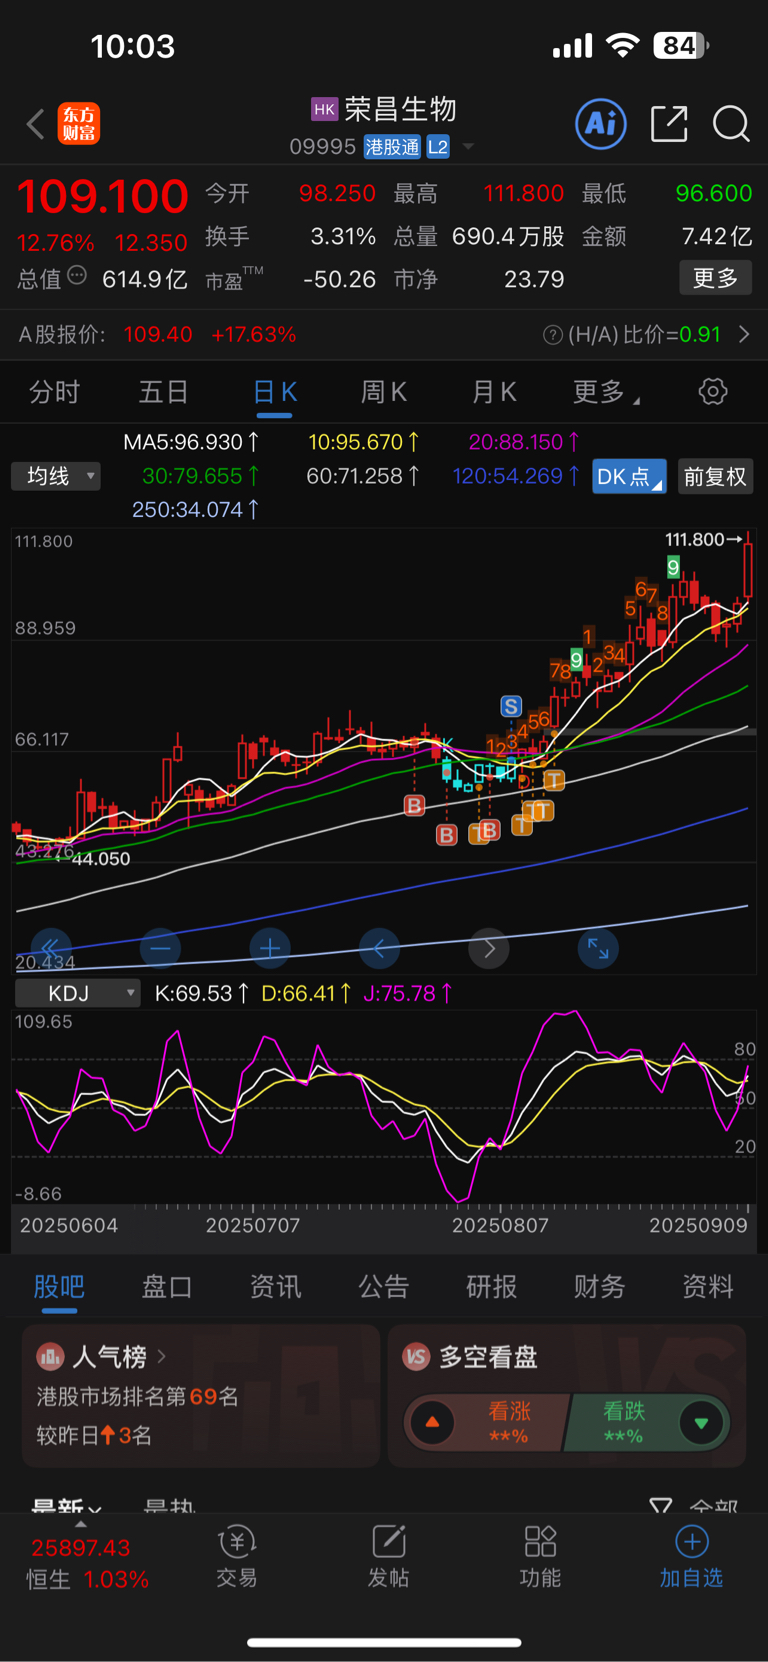Viewport: 768px width, 1662px height.
Task: Expand index bar up arrow
Action: [x=81, y=1524]
